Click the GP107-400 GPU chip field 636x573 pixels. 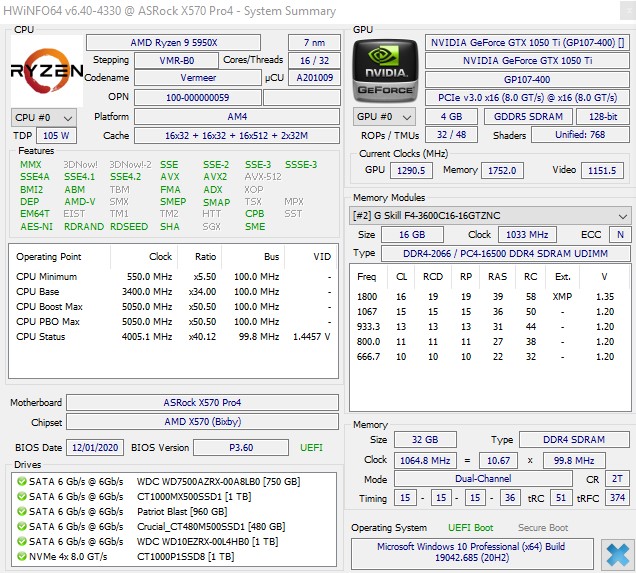[x=527, y=79]
